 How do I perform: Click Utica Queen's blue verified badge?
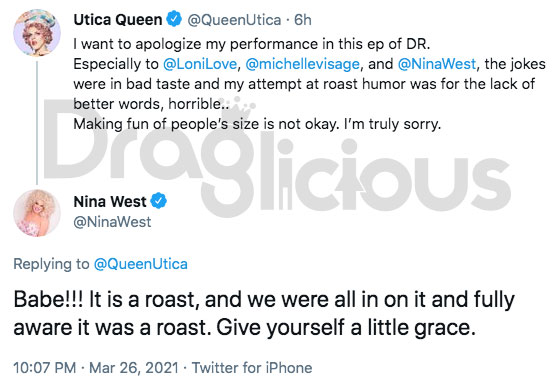tap(174, 19)
